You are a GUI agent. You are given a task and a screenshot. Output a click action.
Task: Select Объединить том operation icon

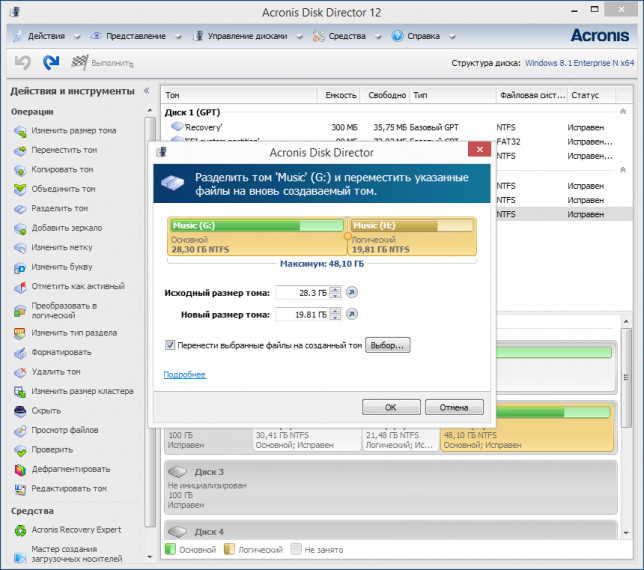(x=20, y=189)
